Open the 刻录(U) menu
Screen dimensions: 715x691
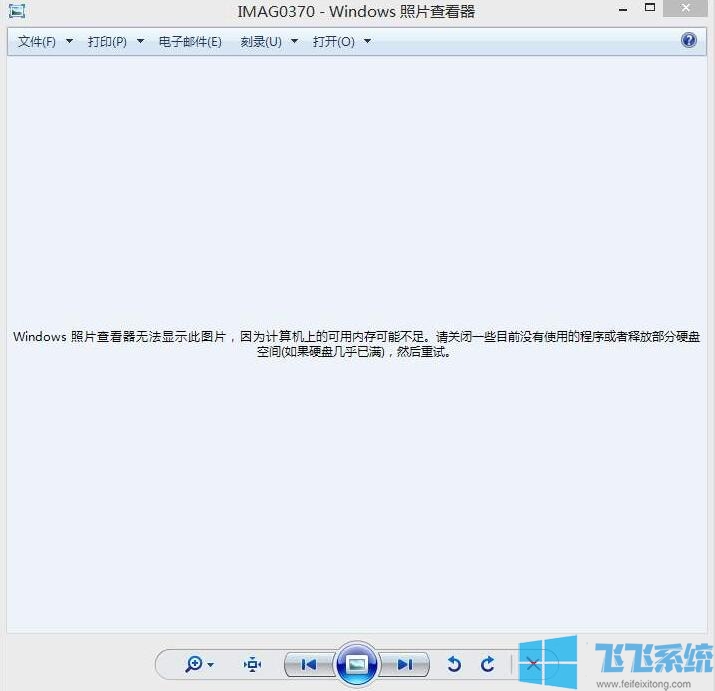pos(261,42)
